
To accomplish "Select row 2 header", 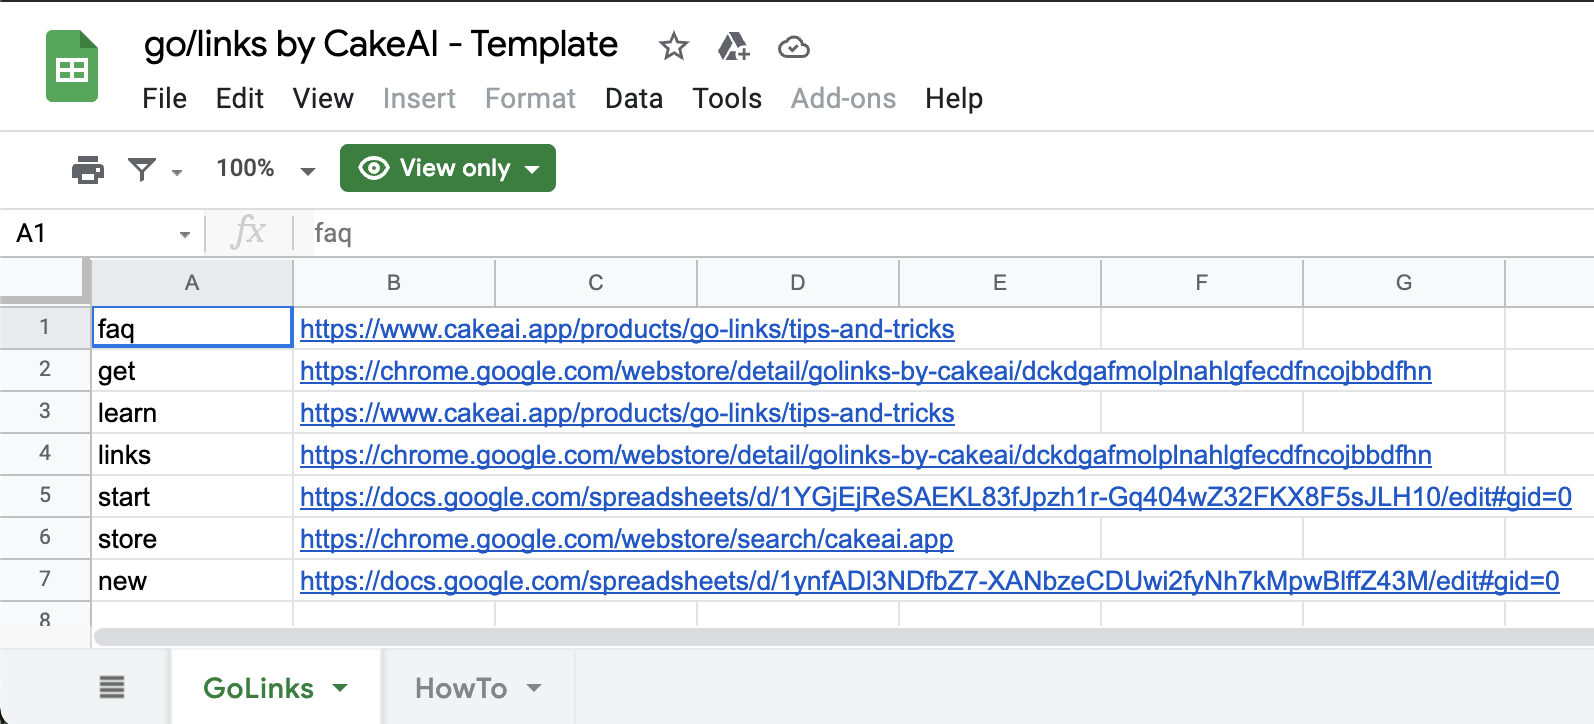I will [x=45, y=369].
